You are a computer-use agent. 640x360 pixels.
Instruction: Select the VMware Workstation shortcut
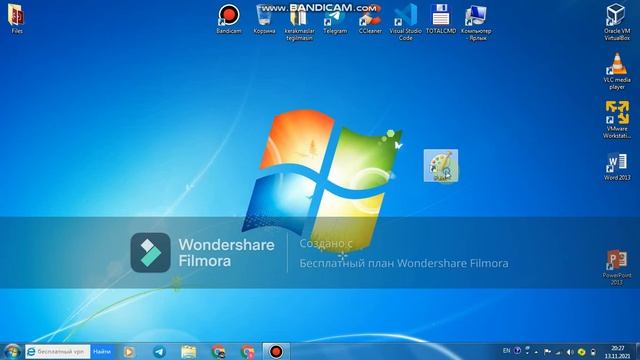[x=617, y=120]
